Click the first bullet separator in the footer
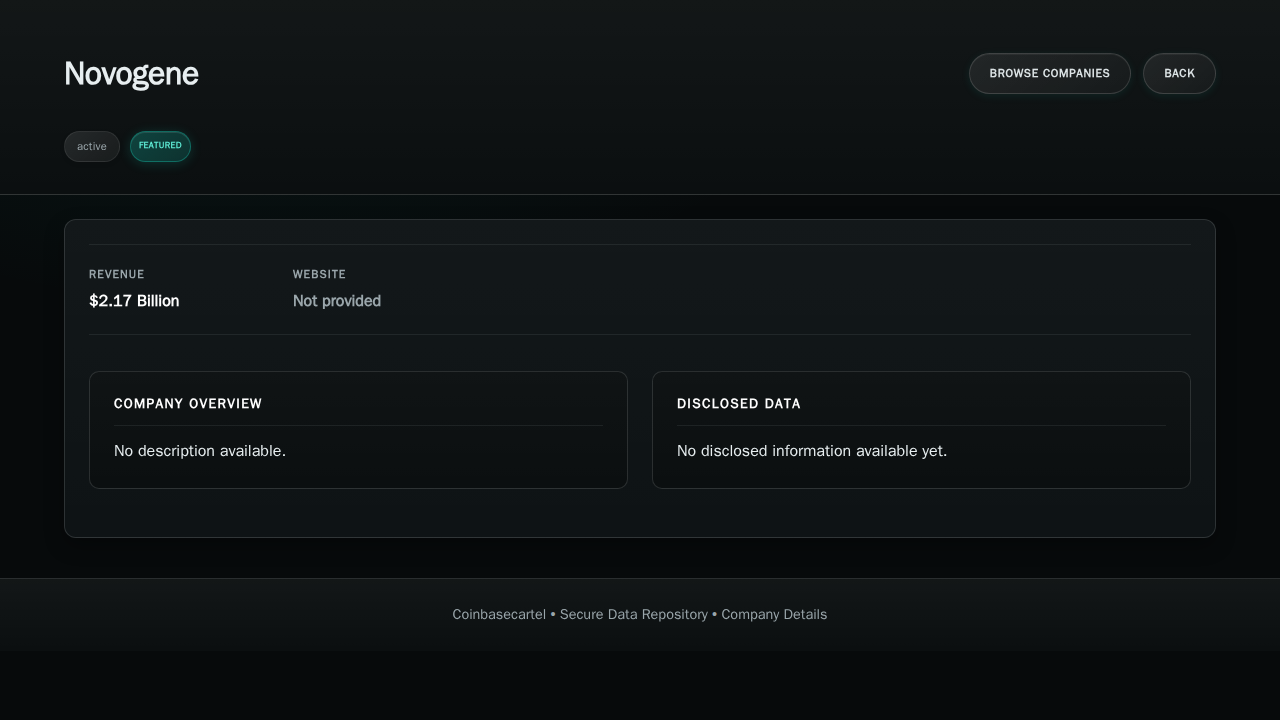This screenshot has height=720, width=1280. (x=553, y=614)
